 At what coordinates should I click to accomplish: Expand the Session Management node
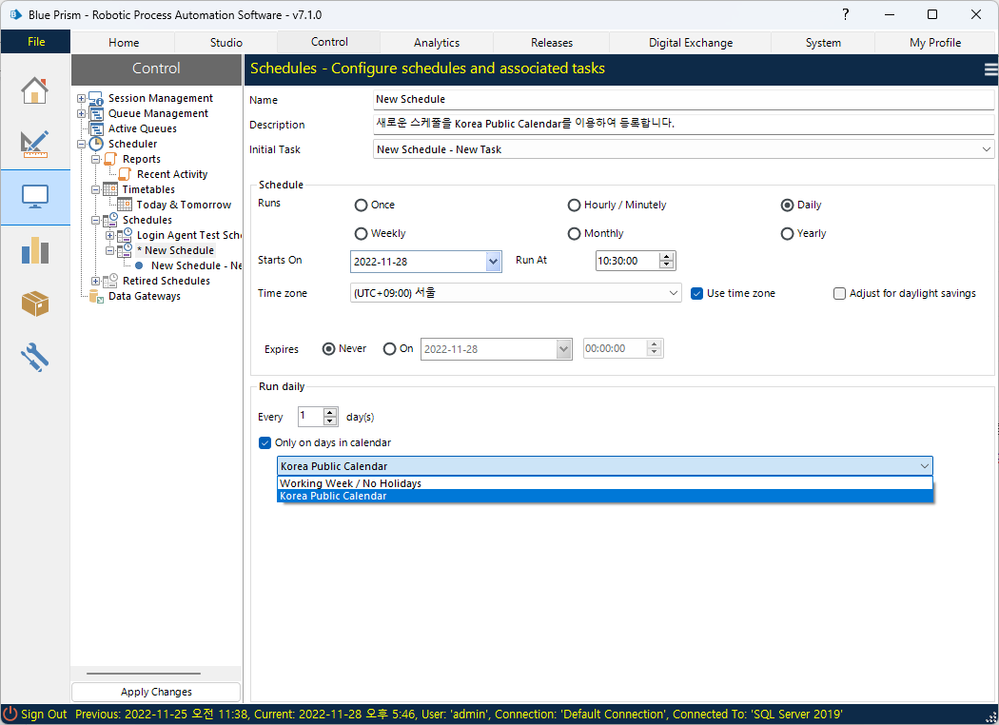82,99
